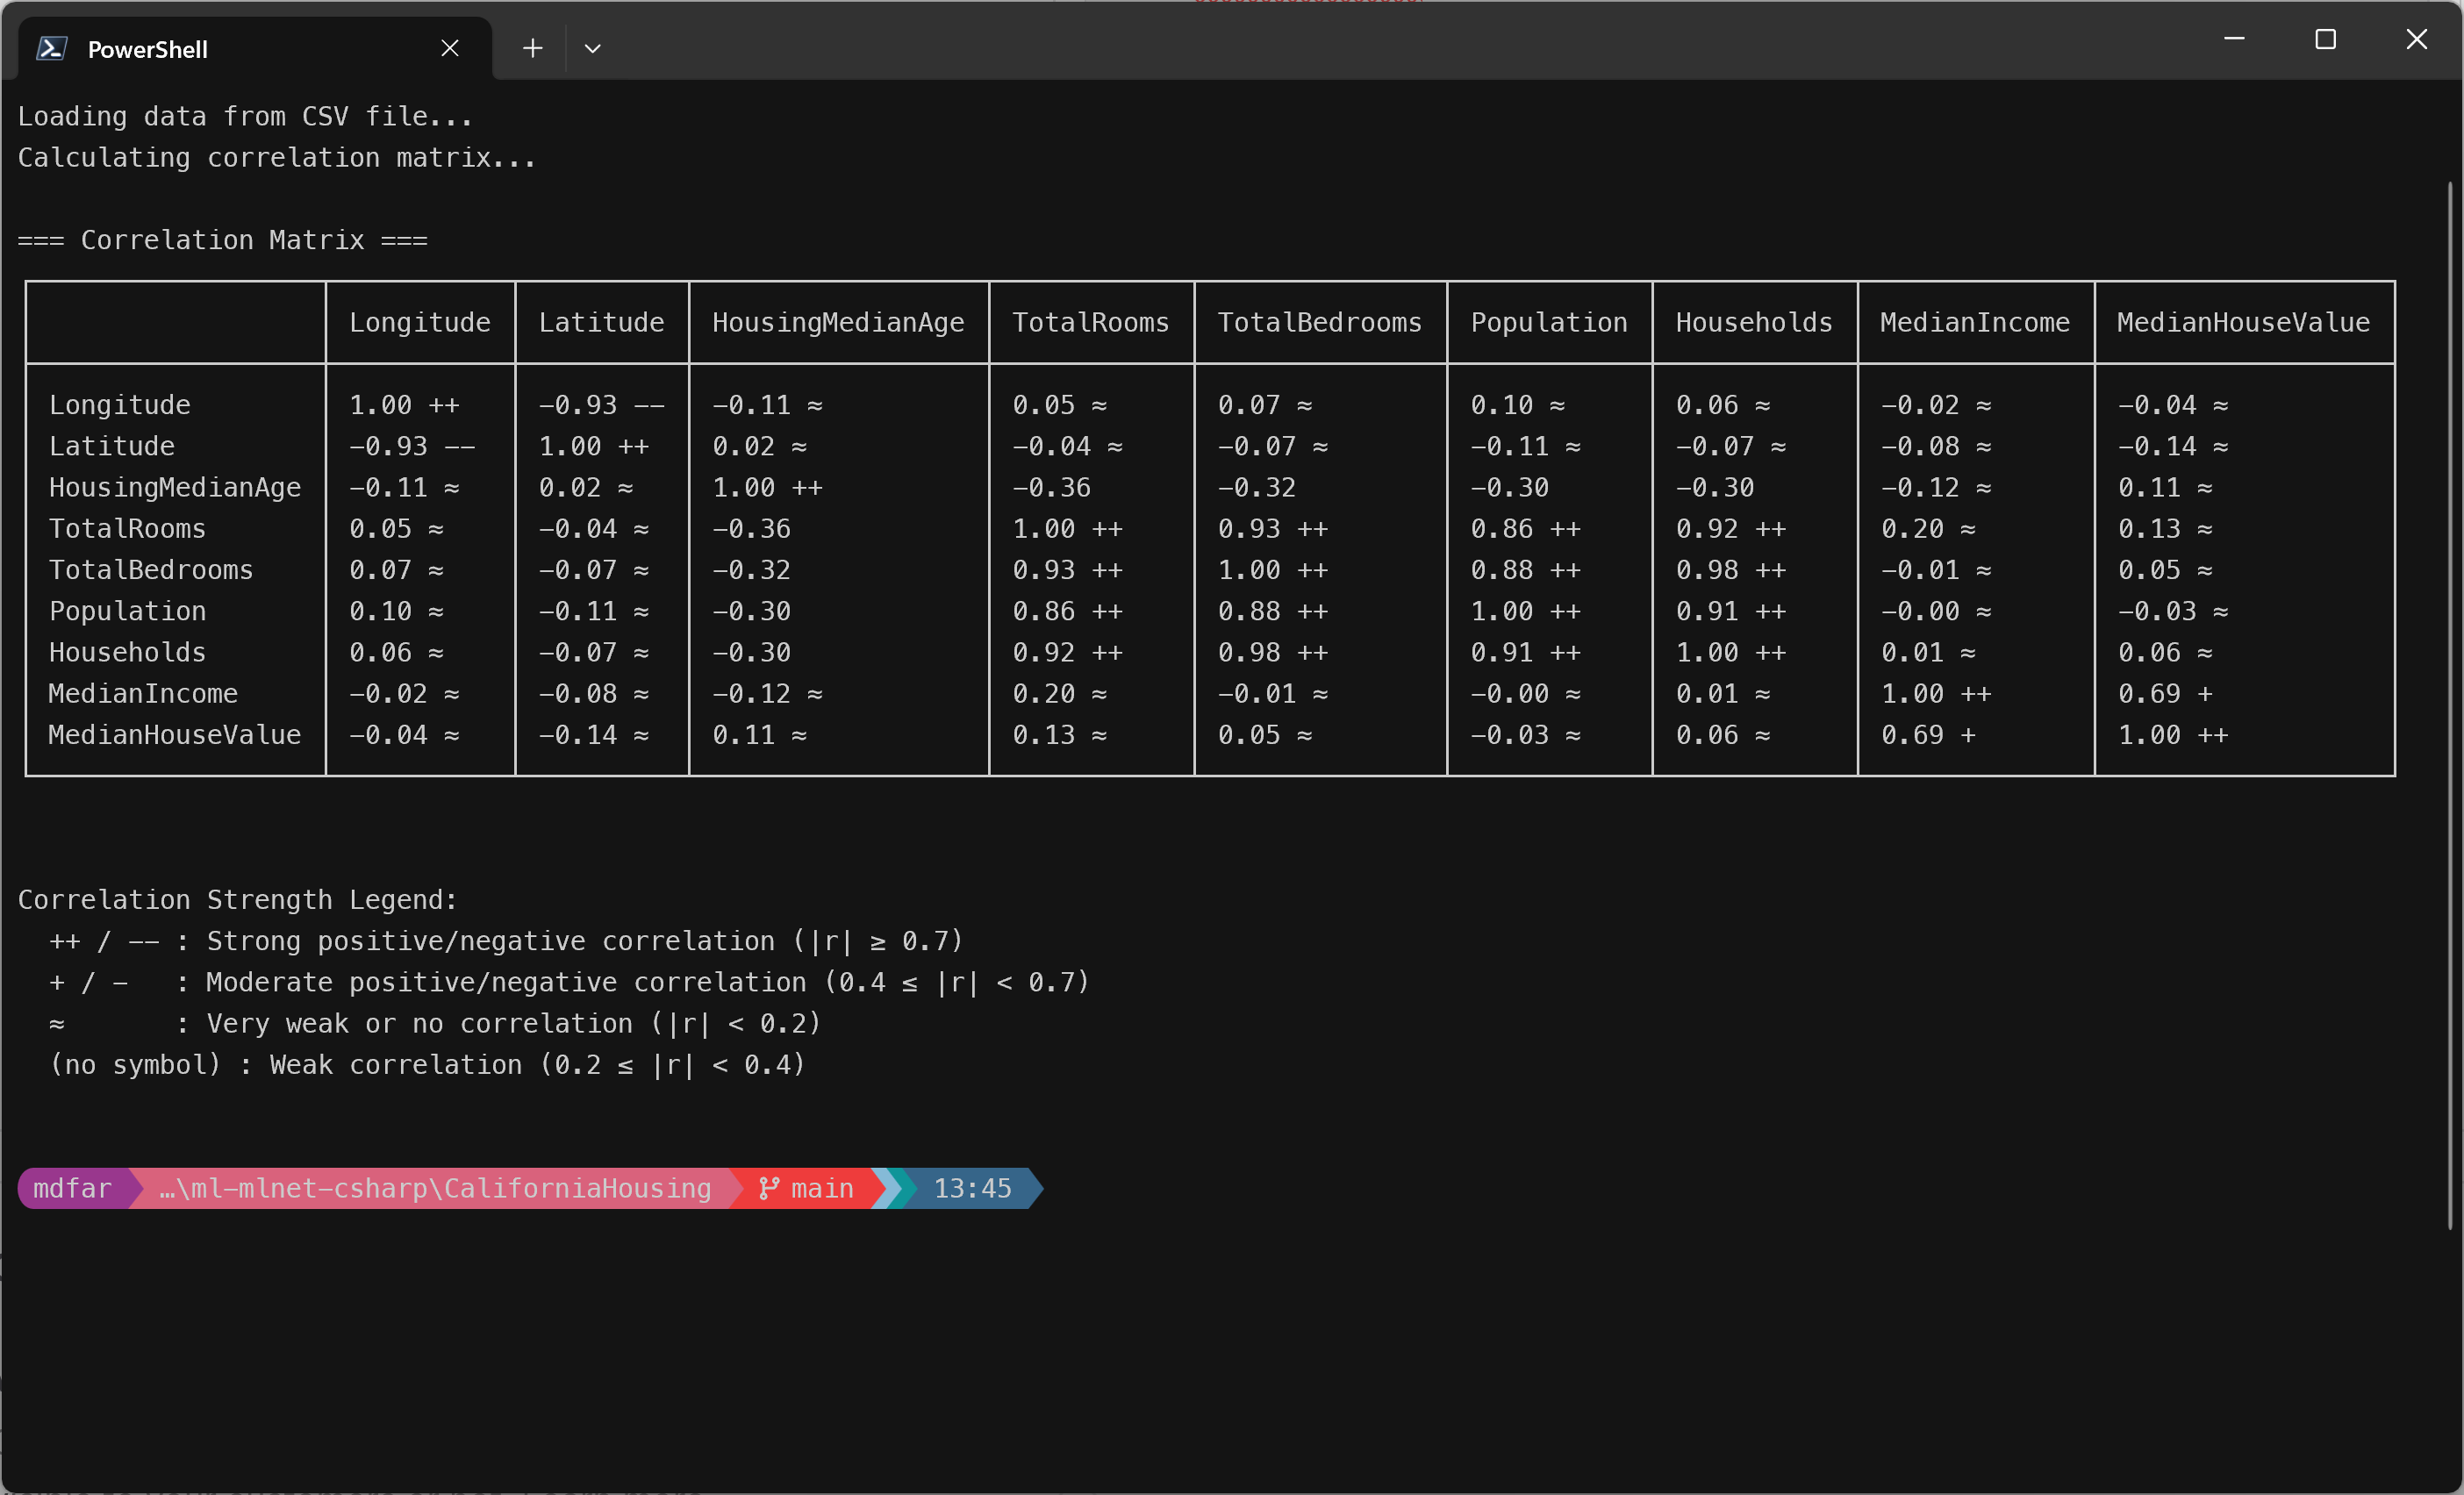Screen dimensions: 2464x1495
Task: Close the PowerShell tab
Action: click(449, 48)
